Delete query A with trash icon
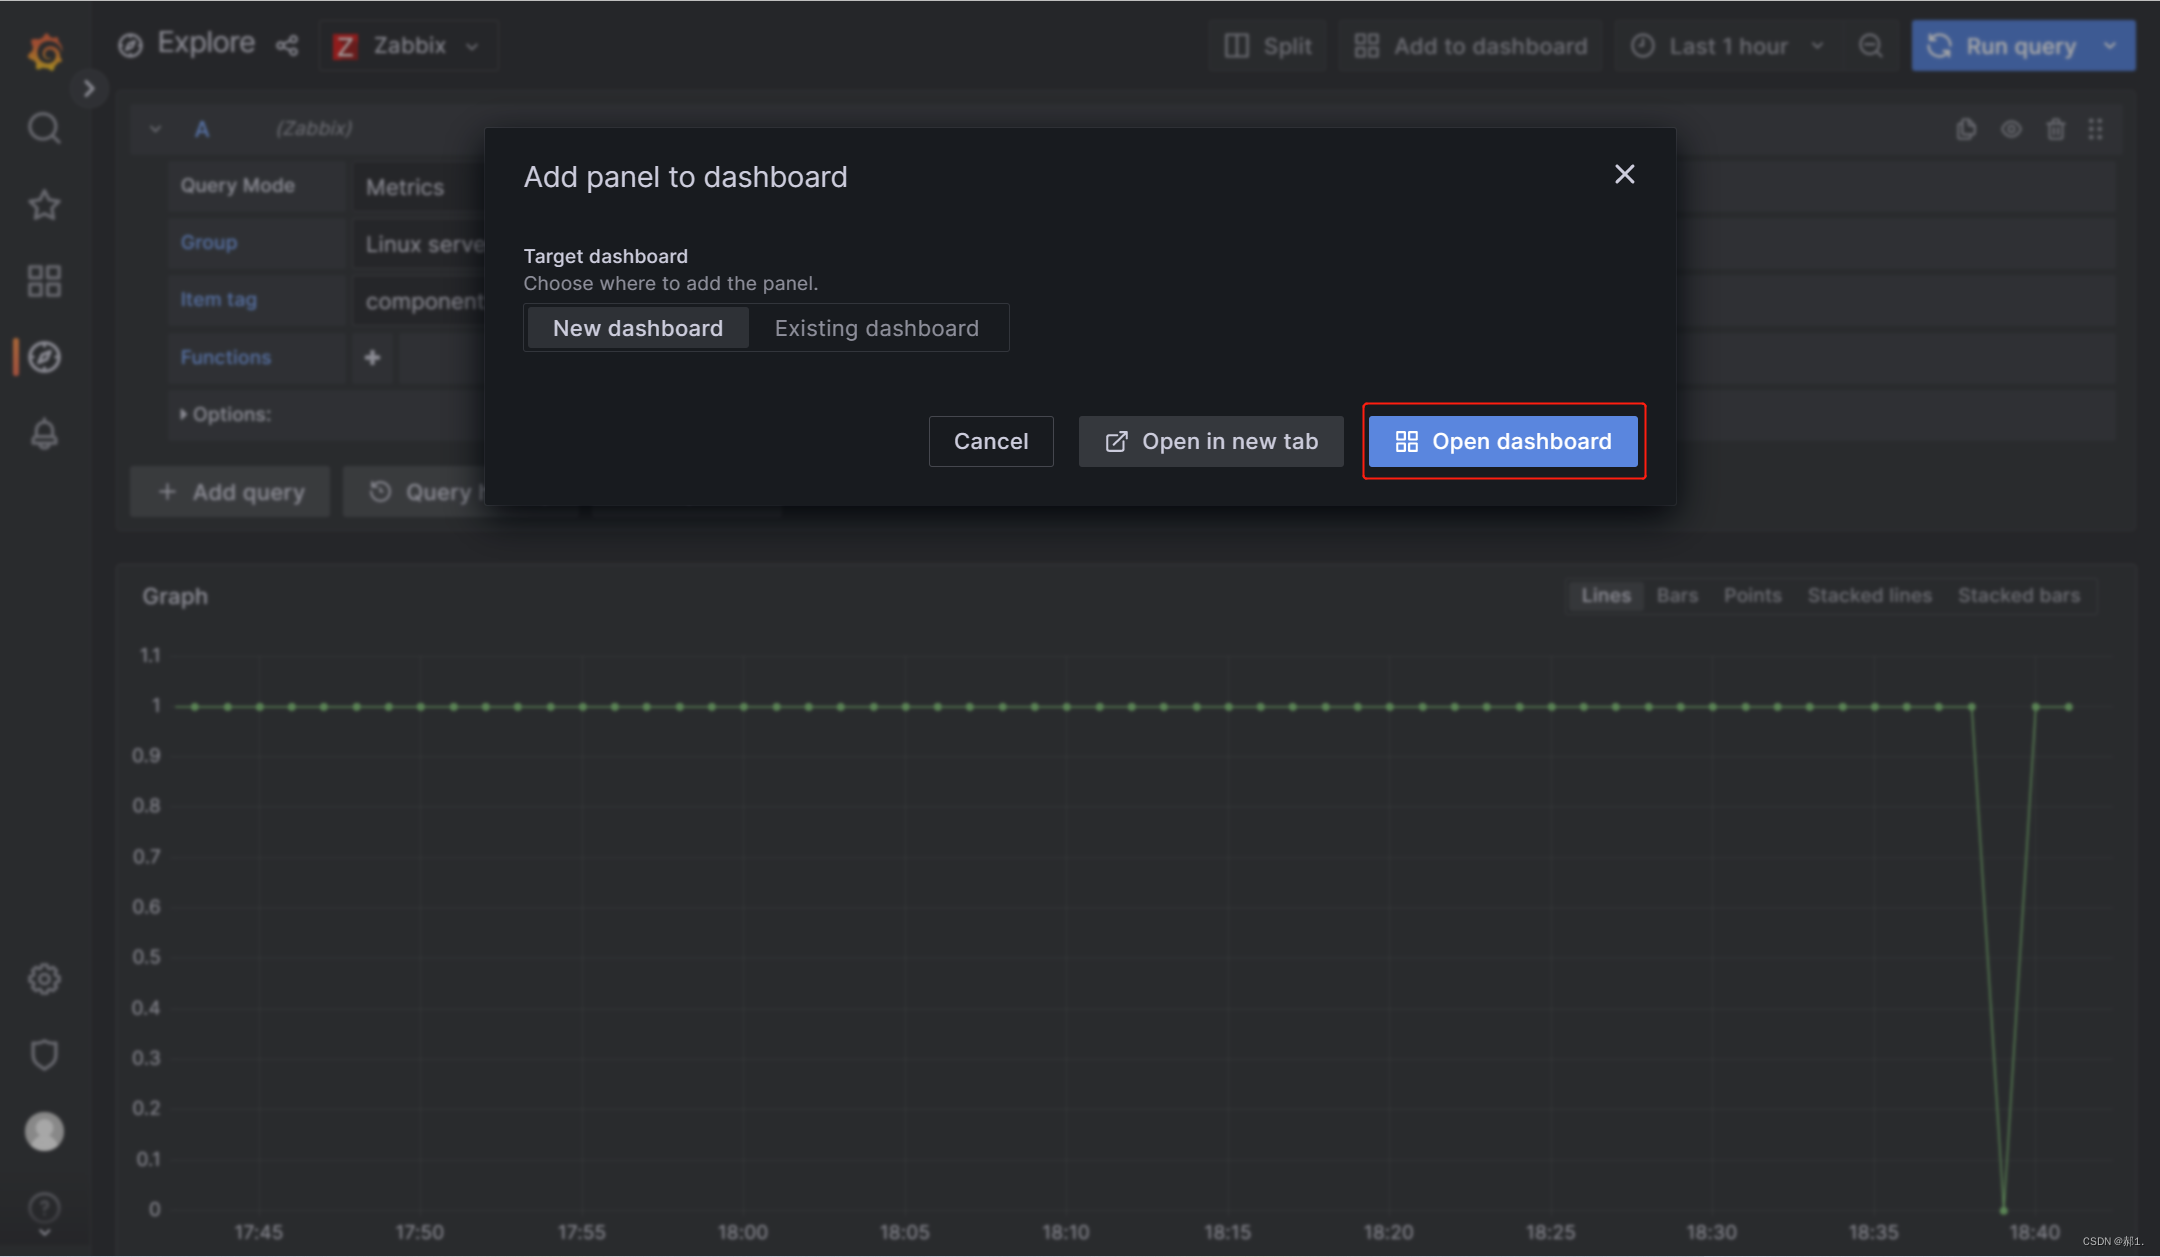The height and width of the screenshot is (1257, 2160). coord(2055,129)
